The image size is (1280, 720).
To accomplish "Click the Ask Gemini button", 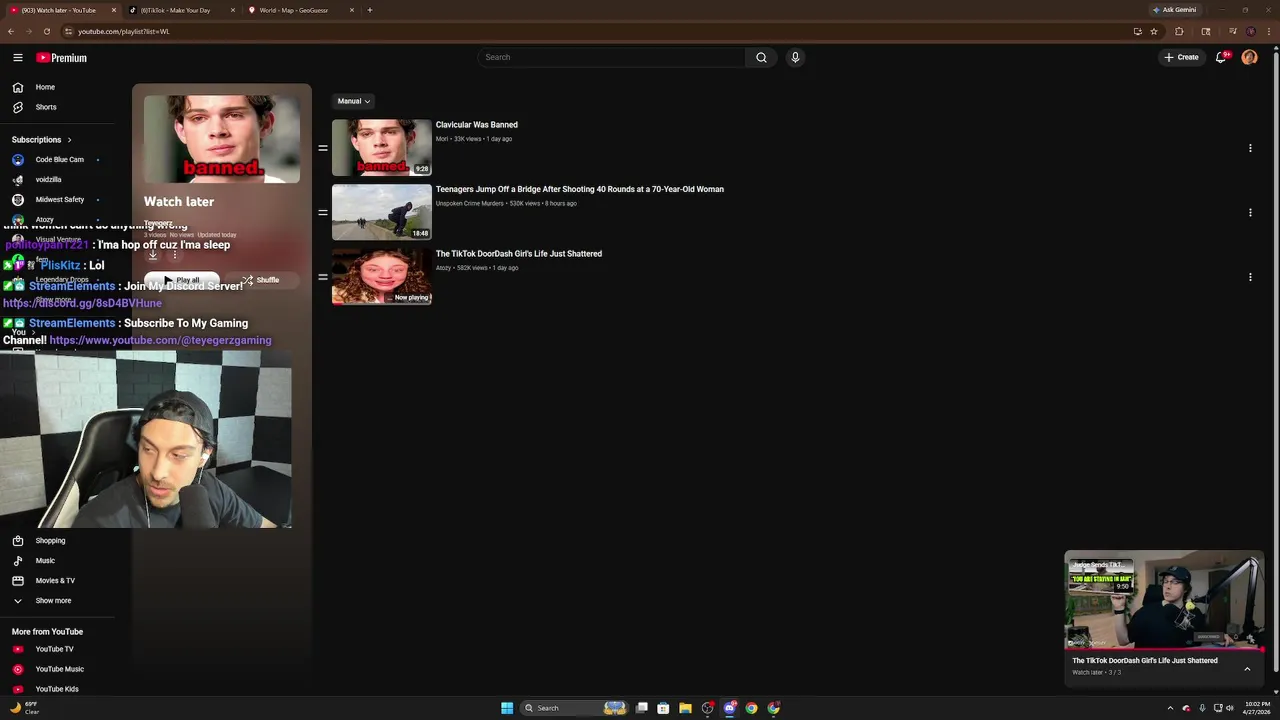I will [x=1174, y=10].
